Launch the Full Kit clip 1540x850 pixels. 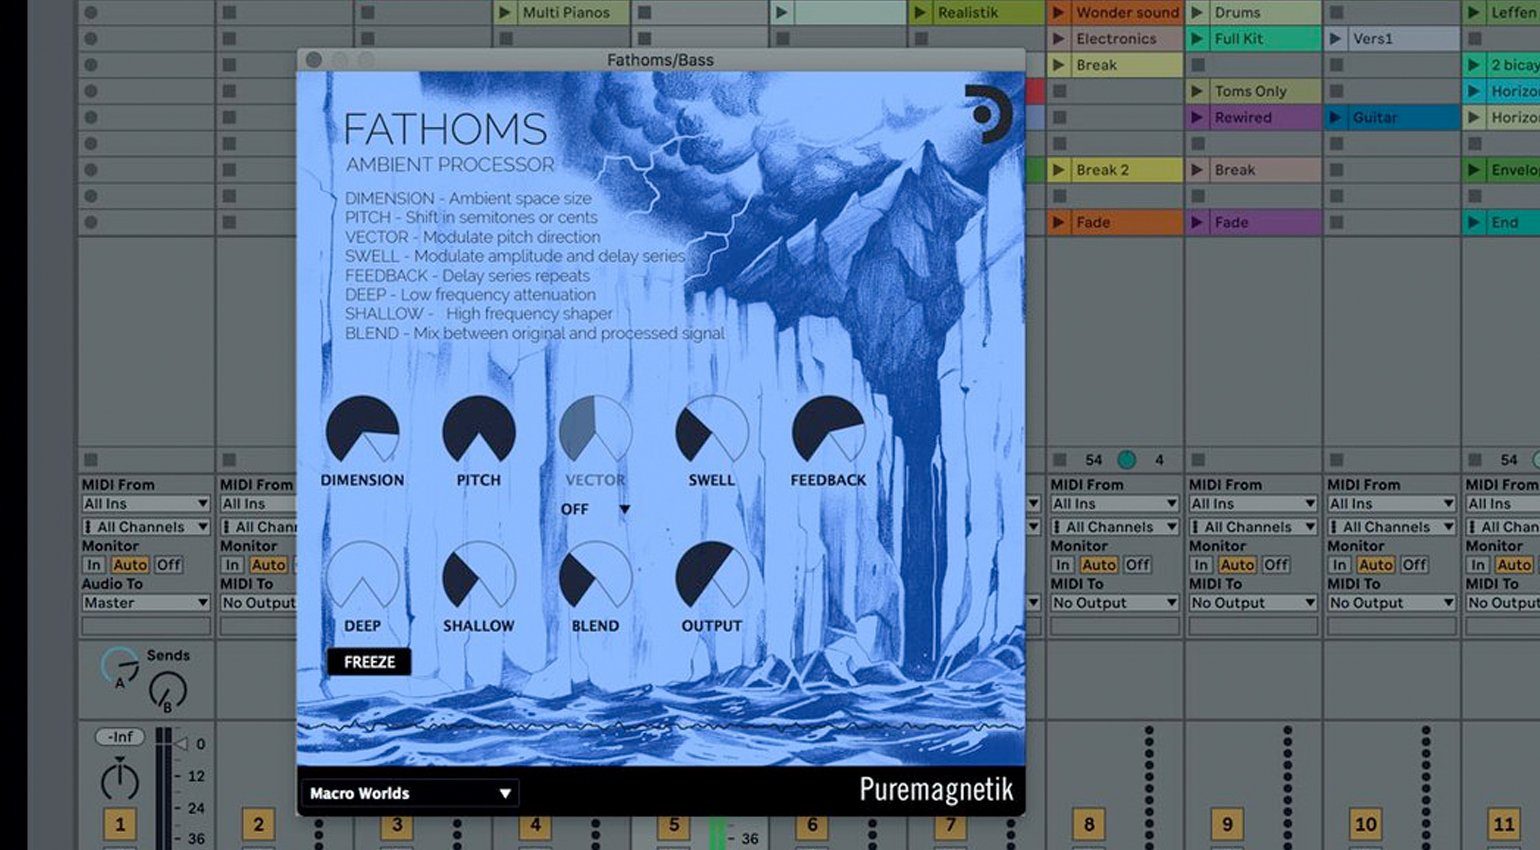pyautogui.click(x=1197, y=38)
